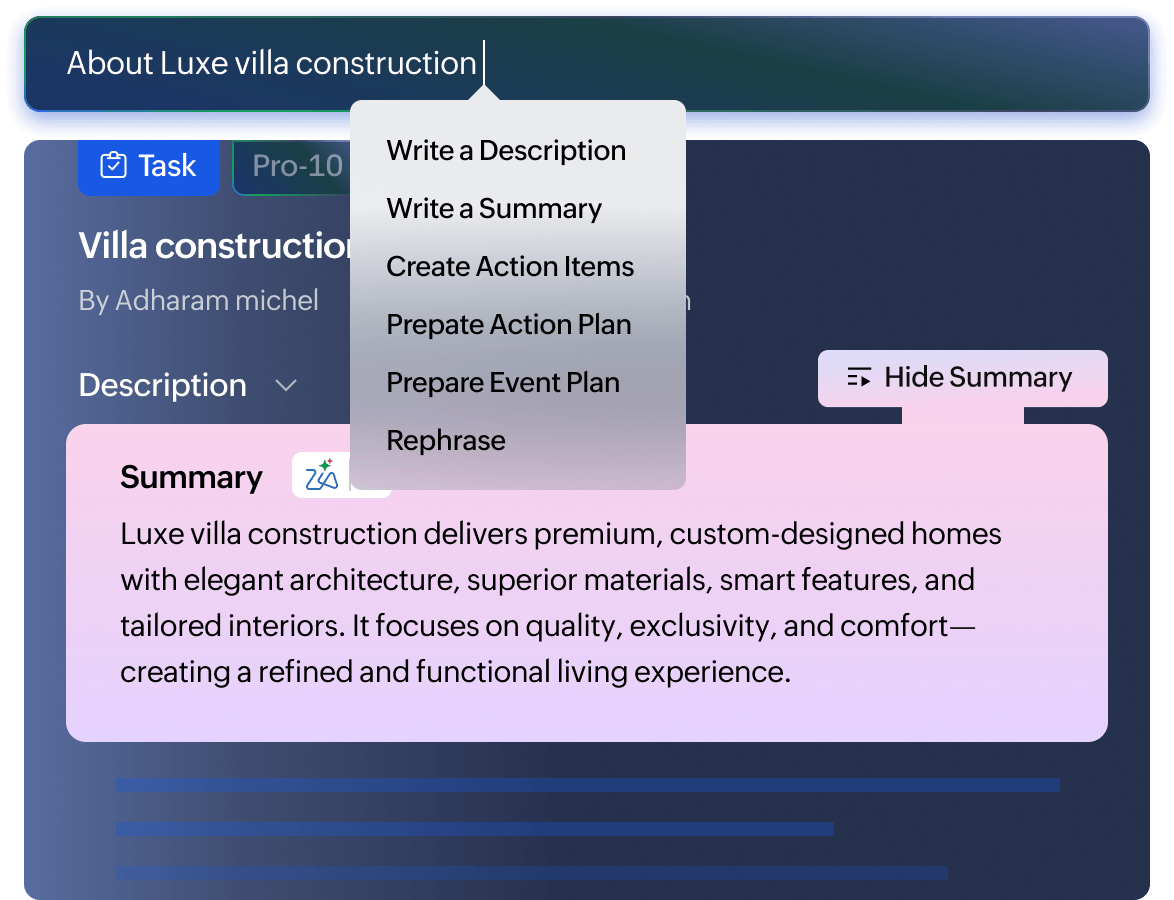Screen dimensions: 1174x900
Task: Click the caret in the prompt field
Action: pyautogui.click(x=484, y=63)
